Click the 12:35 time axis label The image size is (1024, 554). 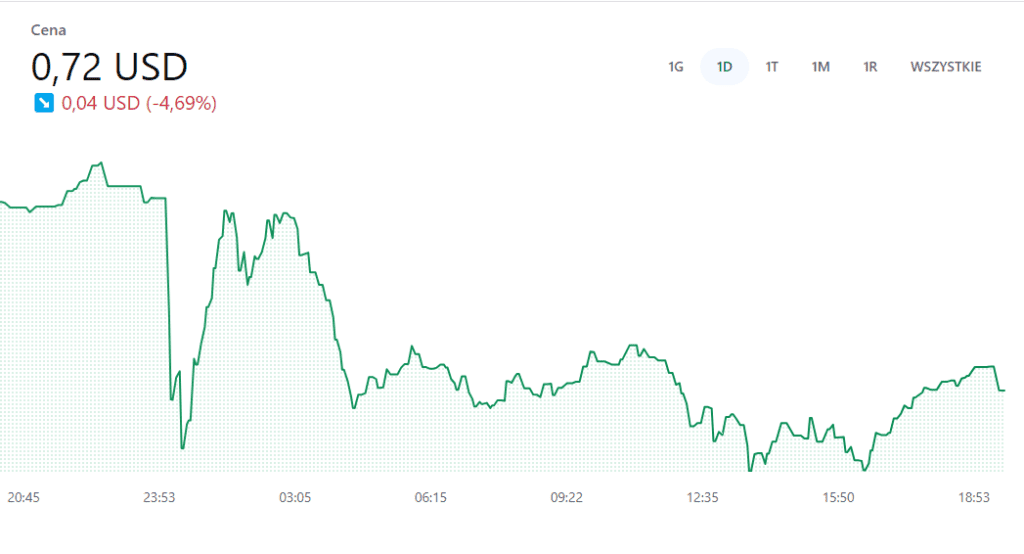(x=702, y=497)
